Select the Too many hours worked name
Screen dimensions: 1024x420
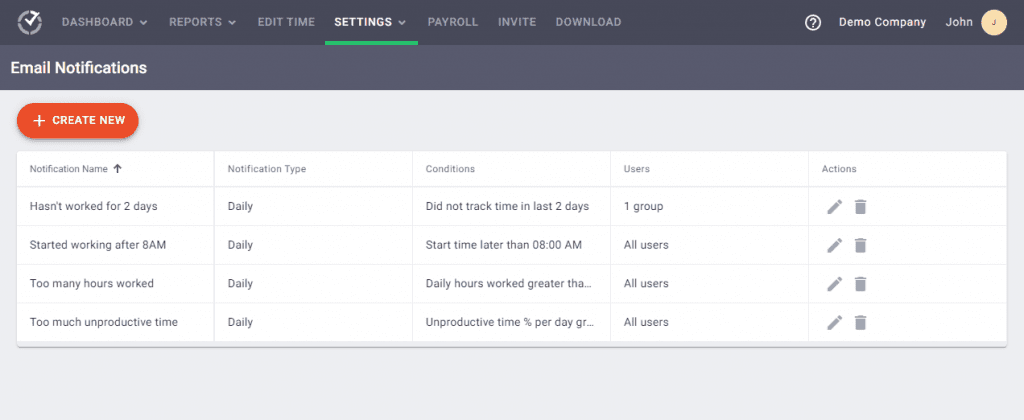tap(91, 283)
